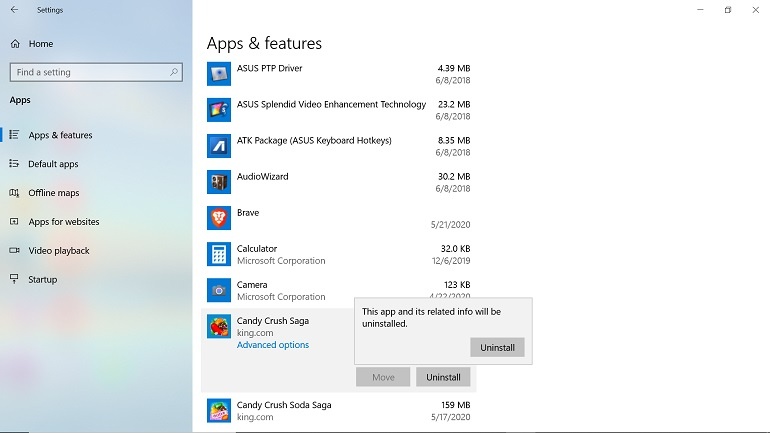Image resolution: width=770 pixels, height=433 pixels.
Task: Click the AudioWizard app icon
Action: pos(219,182)
